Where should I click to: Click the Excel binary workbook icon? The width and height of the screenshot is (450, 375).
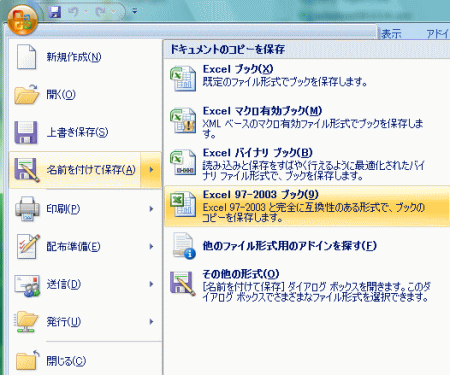183,162
